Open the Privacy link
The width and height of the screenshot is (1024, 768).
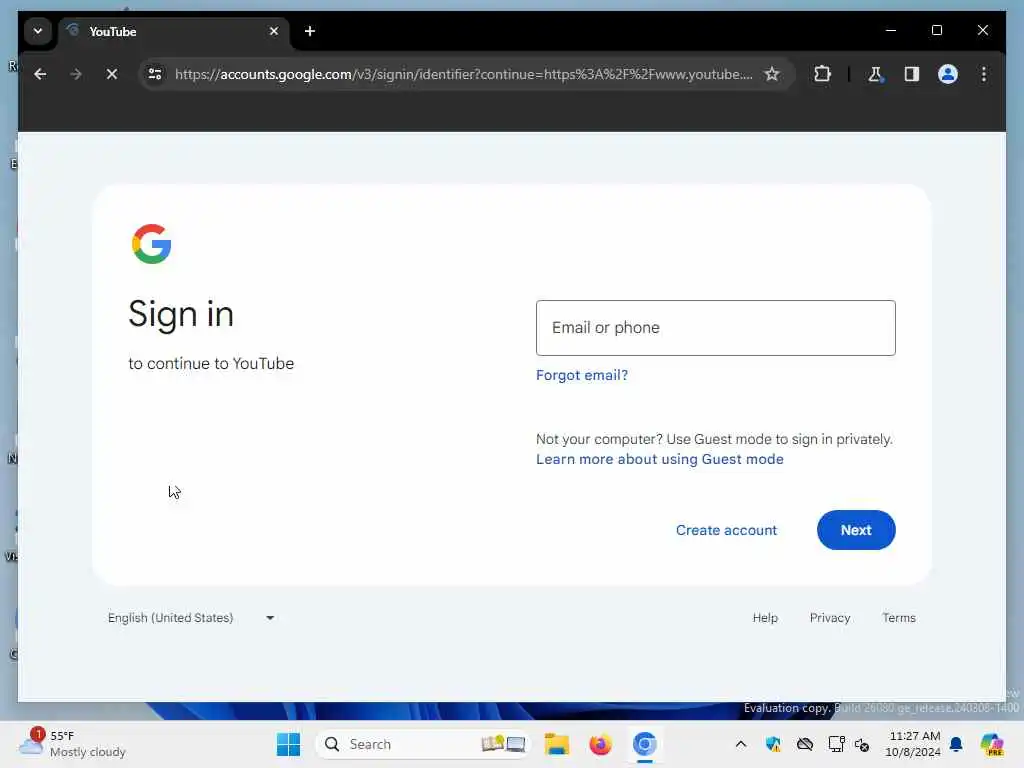pyautogui.click(x=829, y=618)
